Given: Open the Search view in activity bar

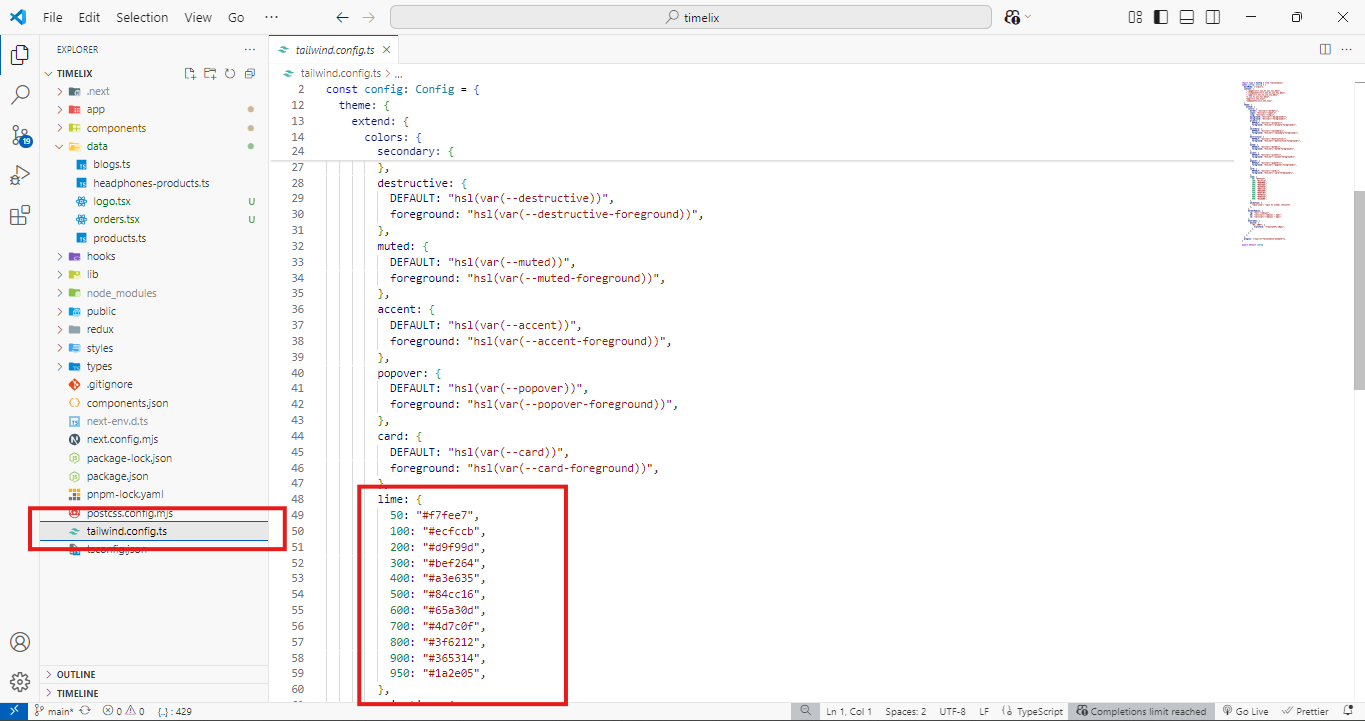Looking at the screenshot, I should (19, 95).
